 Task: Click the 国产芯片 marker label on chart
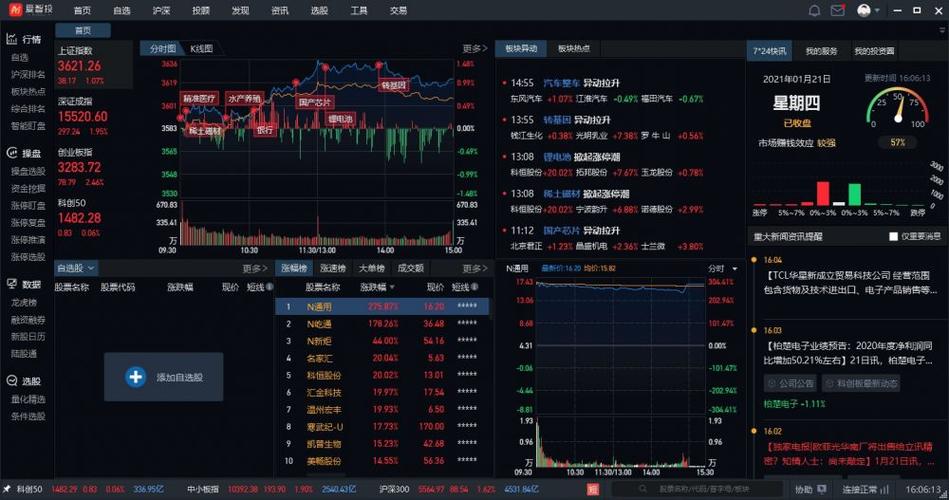pyautogui.click(x=314, y=102)
